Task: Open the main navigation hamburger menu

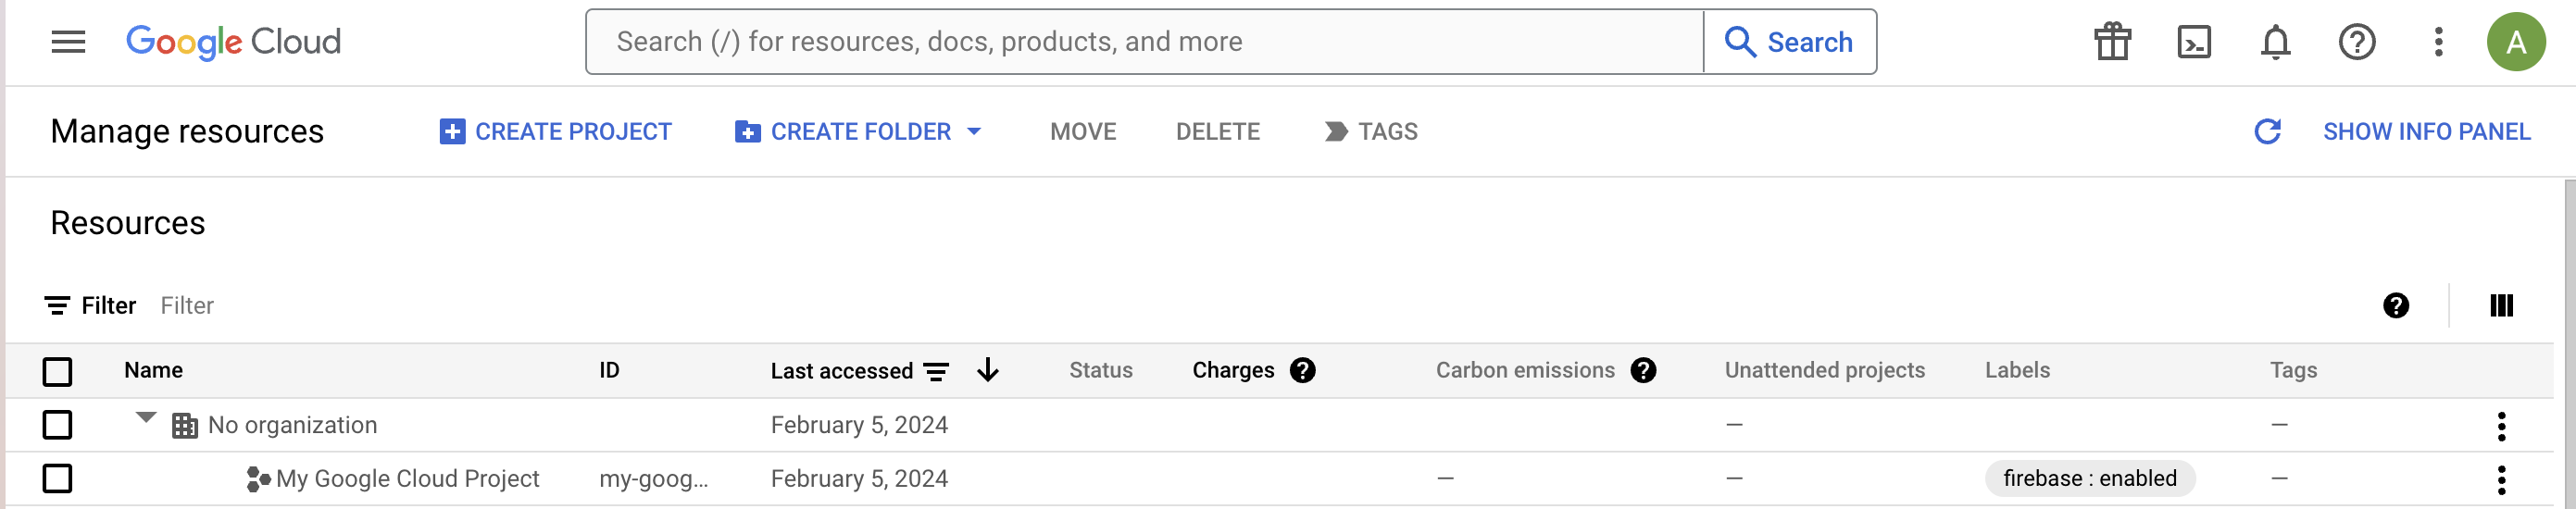Action: click(x=68, y=42)
